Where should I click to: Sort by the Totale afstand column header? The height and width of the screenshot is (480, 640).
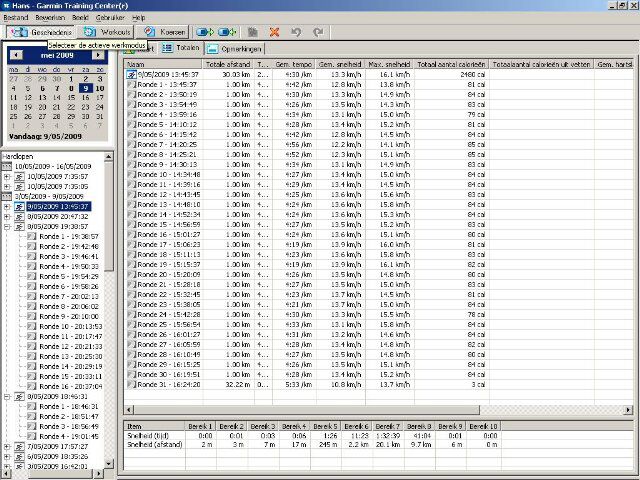[228, 64]
